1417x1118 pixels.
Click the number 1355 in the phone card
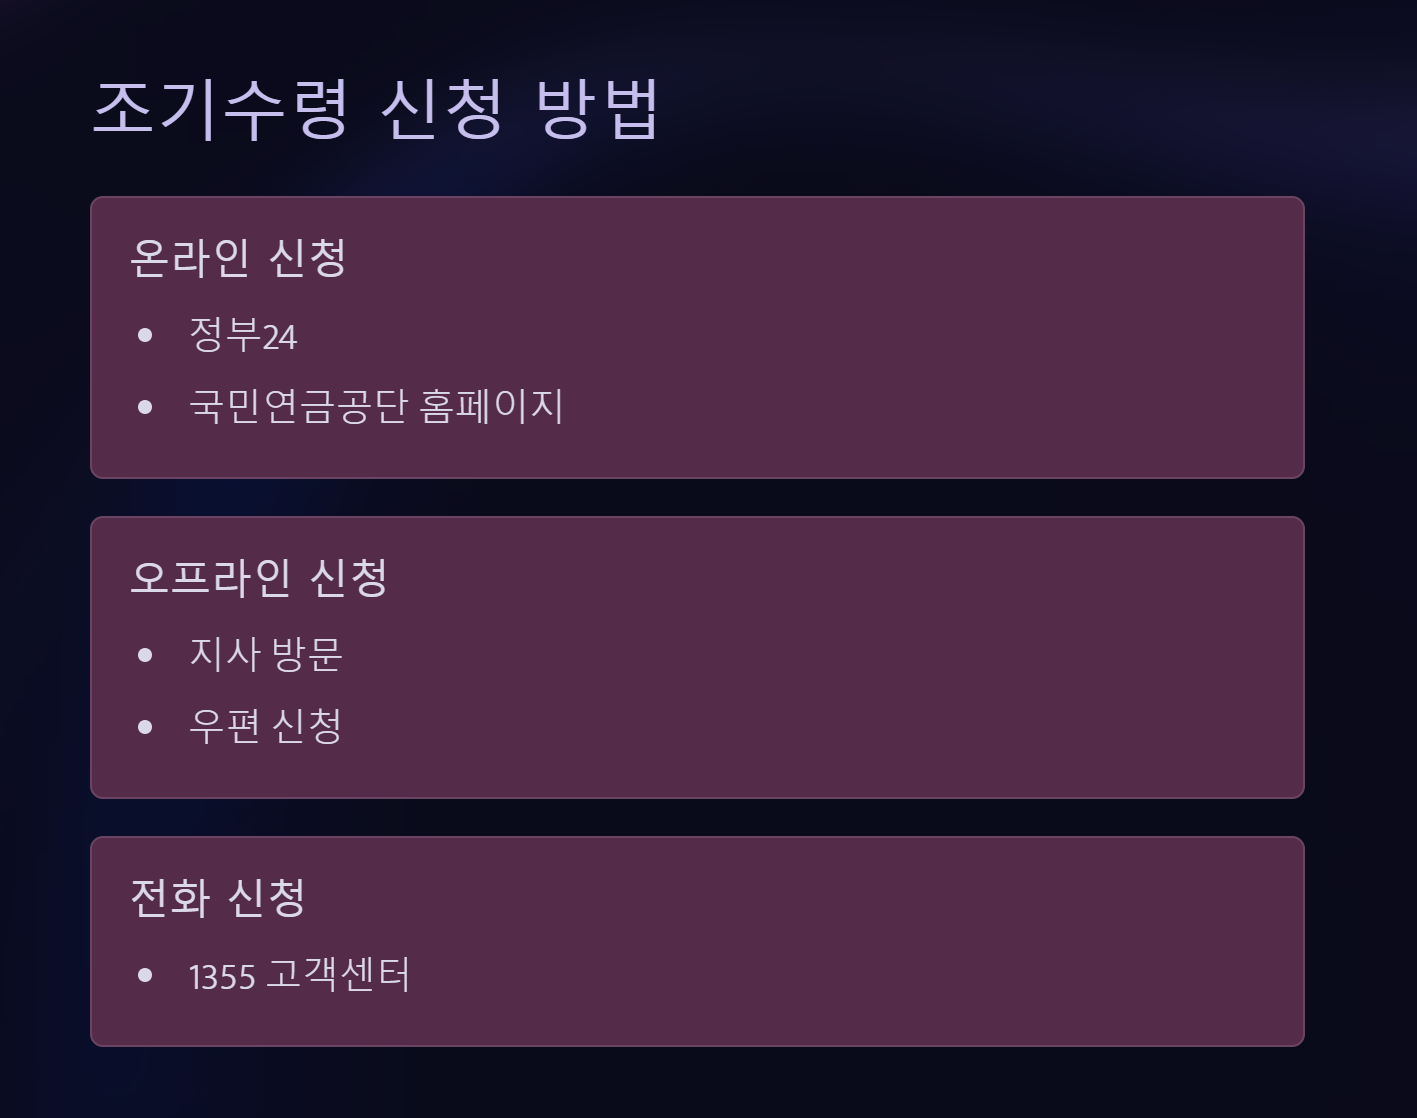coord(222,976)
